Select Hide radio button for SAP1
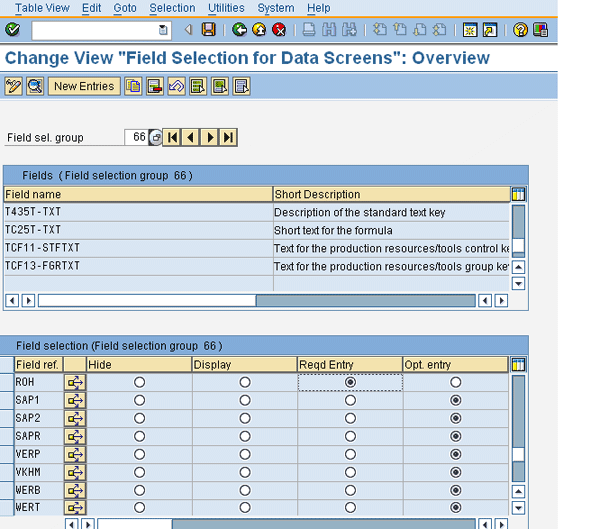Image resolution: width=600 pixels, height=529 pixels. (139, 400)
